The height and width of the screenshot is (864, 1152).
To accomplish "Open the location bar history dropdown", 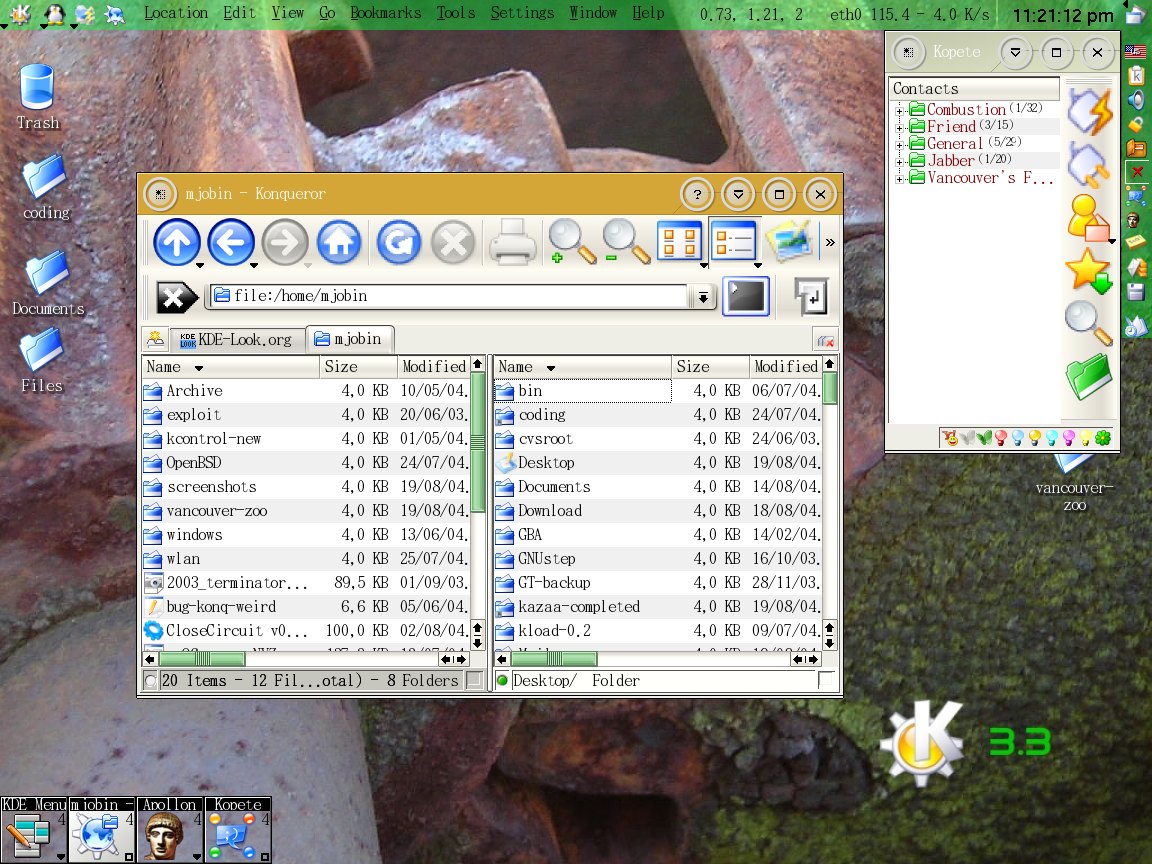I will [703, 297].
